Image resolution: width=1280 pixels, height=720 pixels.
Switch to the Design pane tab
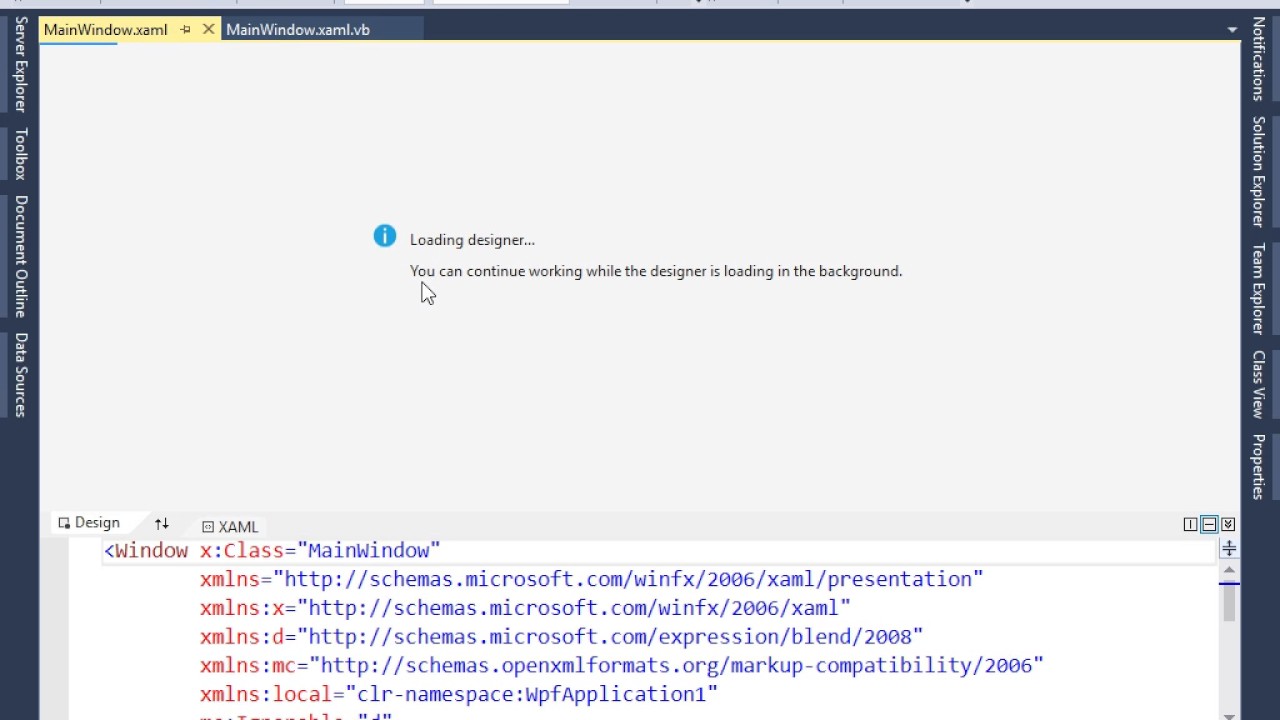pyautogui.click(x=89, y=523)
